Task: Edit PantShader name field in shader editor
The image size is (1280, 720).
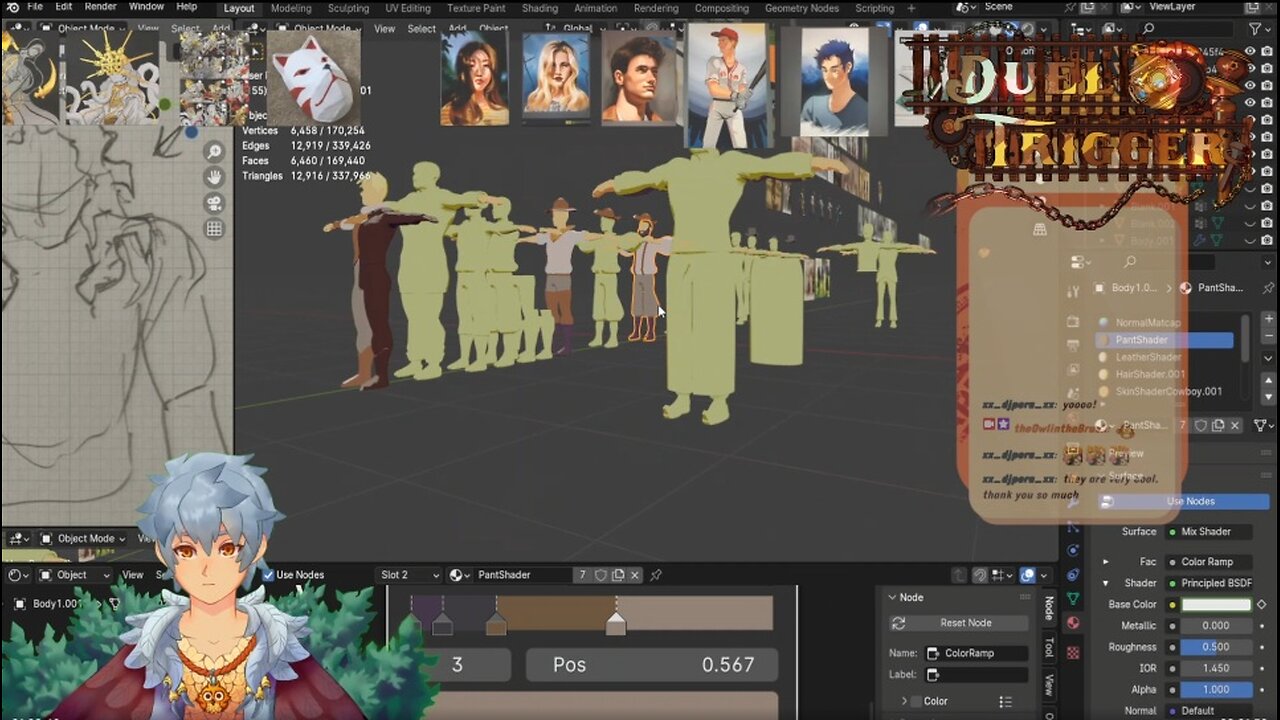Action: (x=522, y=575)
